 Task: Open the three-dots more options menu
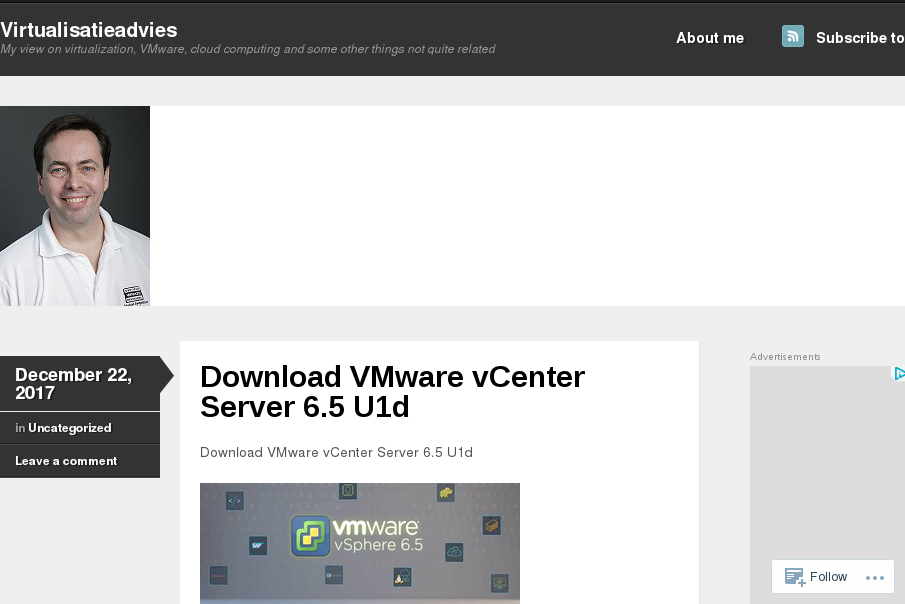point(874,577)
